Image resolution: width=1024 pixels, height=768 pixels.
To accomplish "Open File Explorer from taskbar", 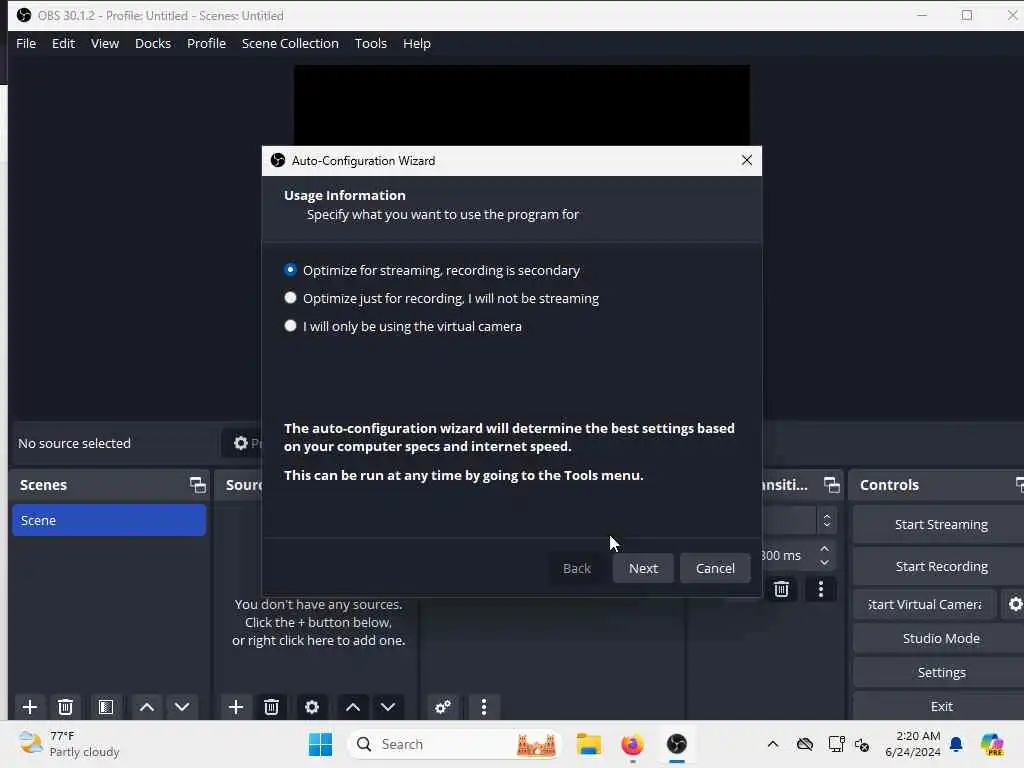I will point(588,744).
